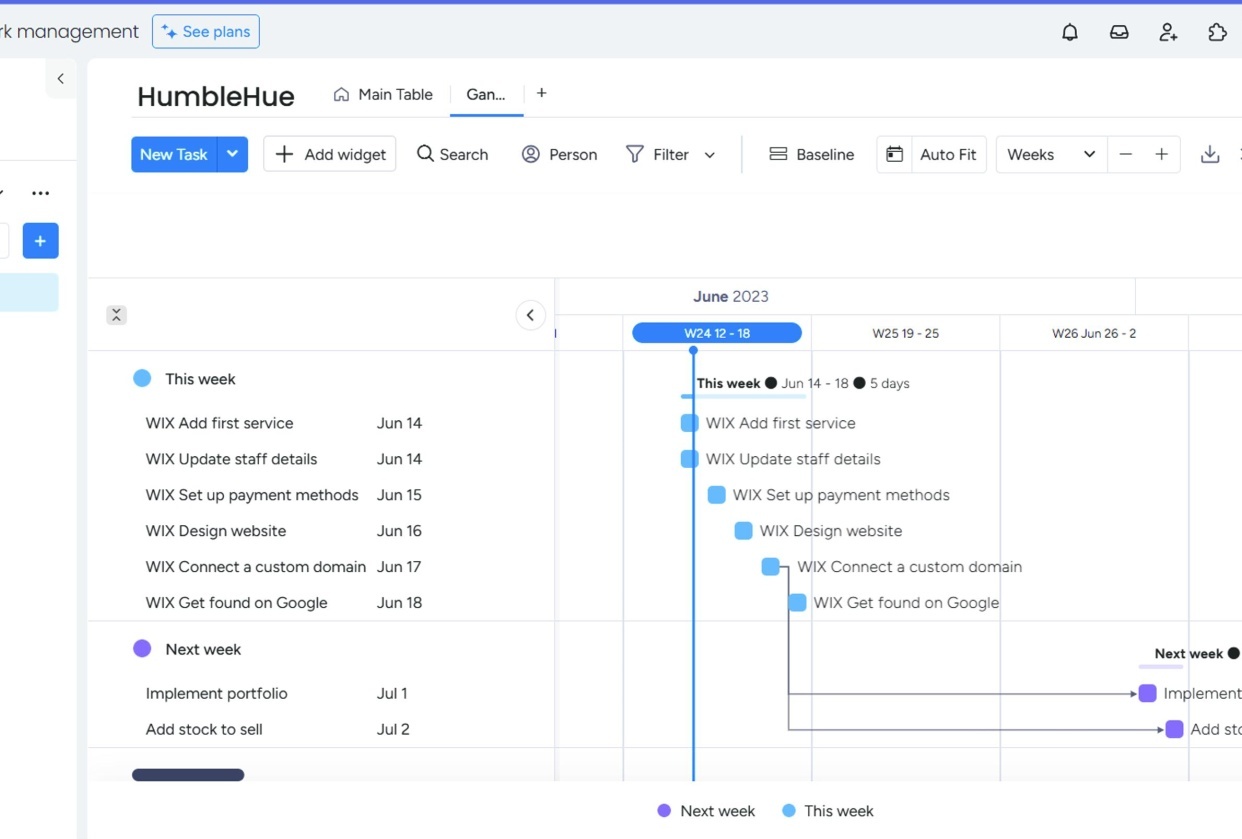The image size is (1242, 839).
Task: Open the inbox tray icon
Action: click(x=1119, y=32)
